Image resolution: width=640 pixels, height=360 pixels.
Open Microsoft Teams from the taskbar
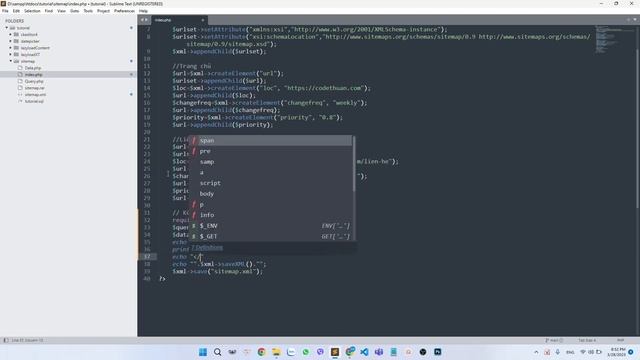coord(379,352)
